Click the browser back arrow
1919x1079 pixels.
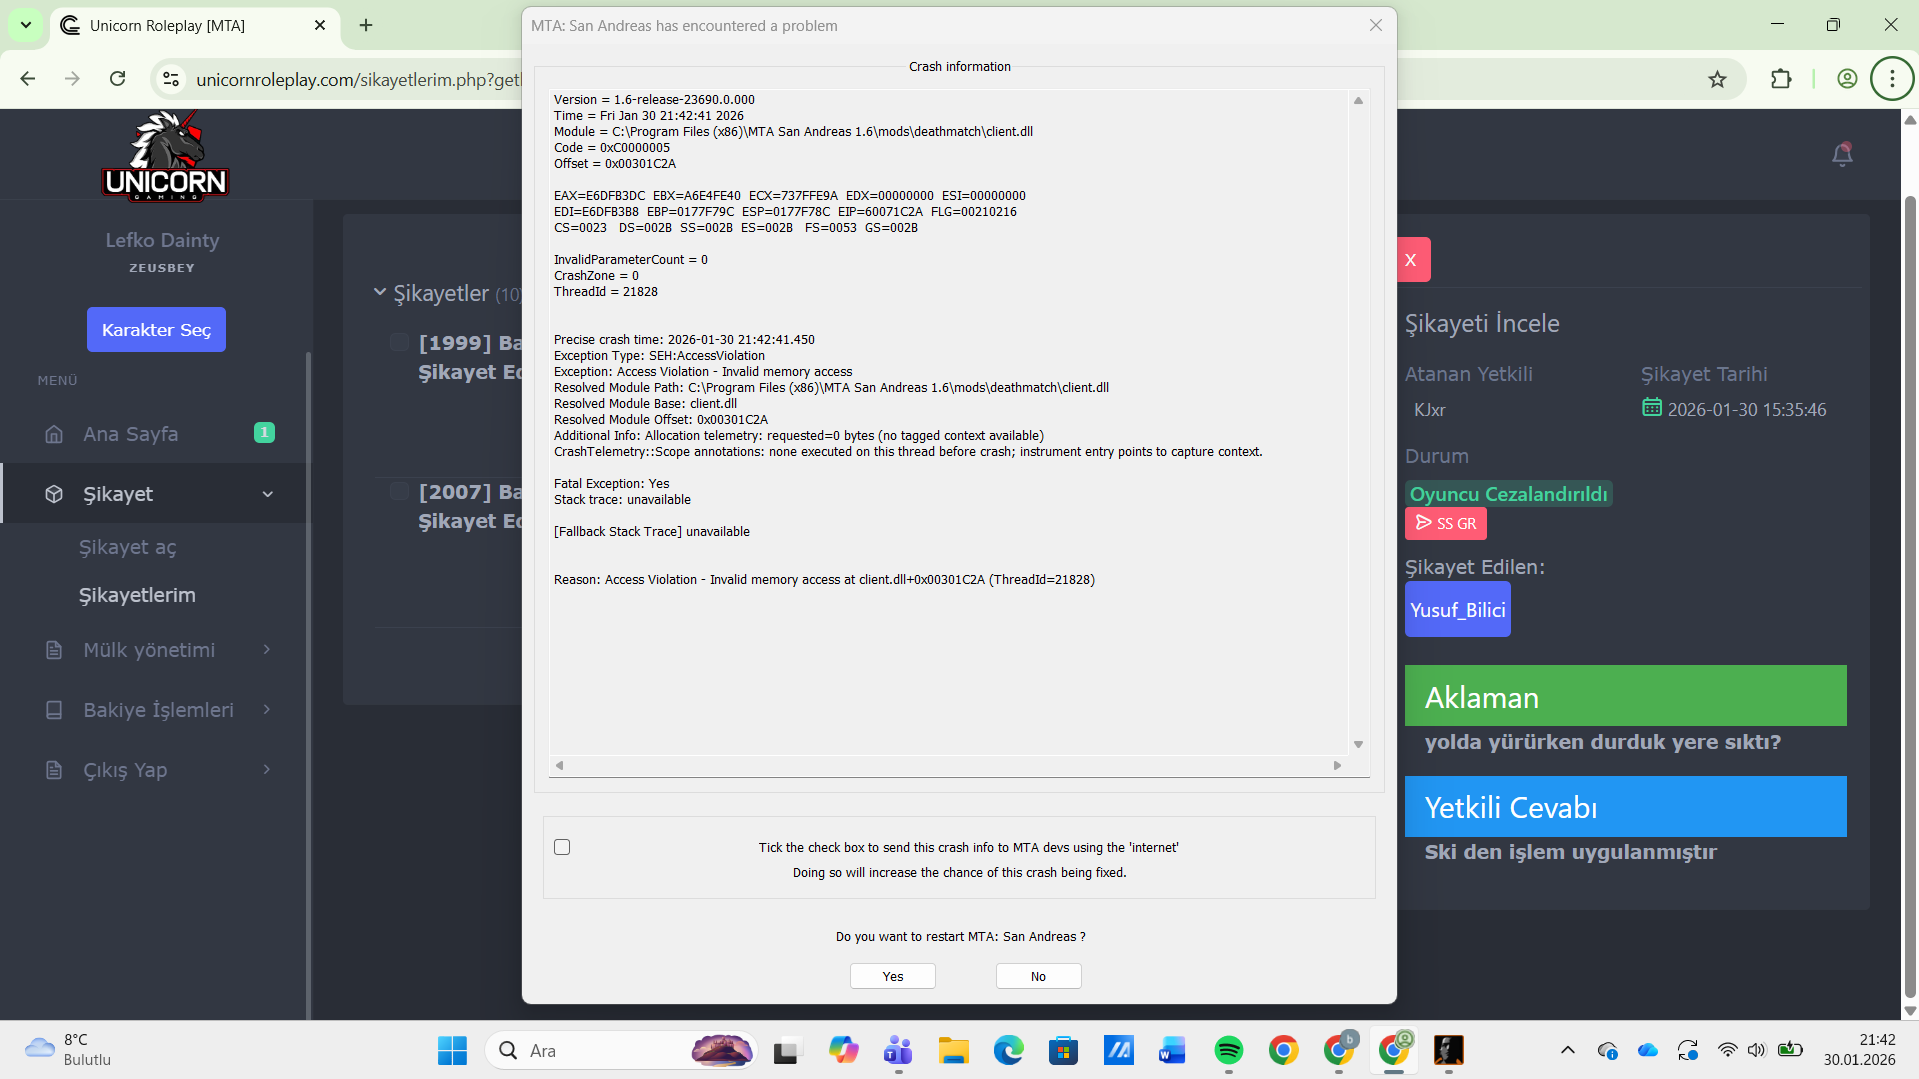click(28, 79)
